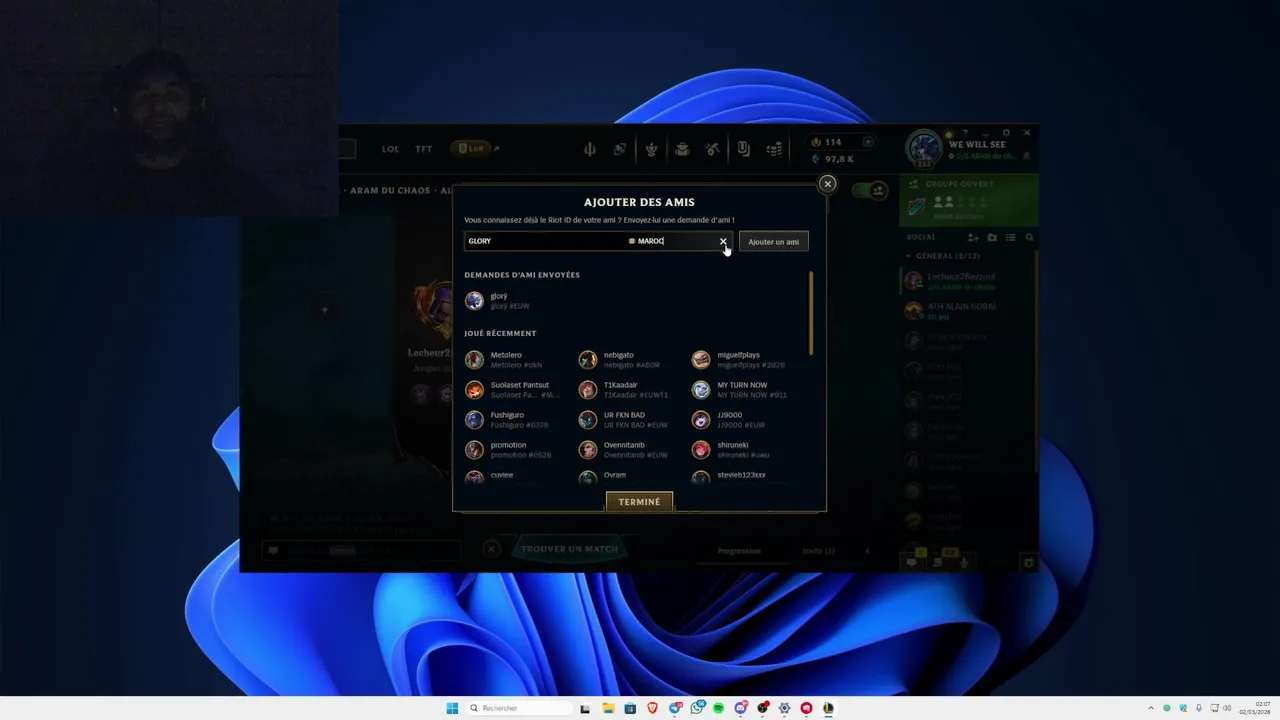
Task: Select recent player shiruneki avatar
Action: coord(701,450)
